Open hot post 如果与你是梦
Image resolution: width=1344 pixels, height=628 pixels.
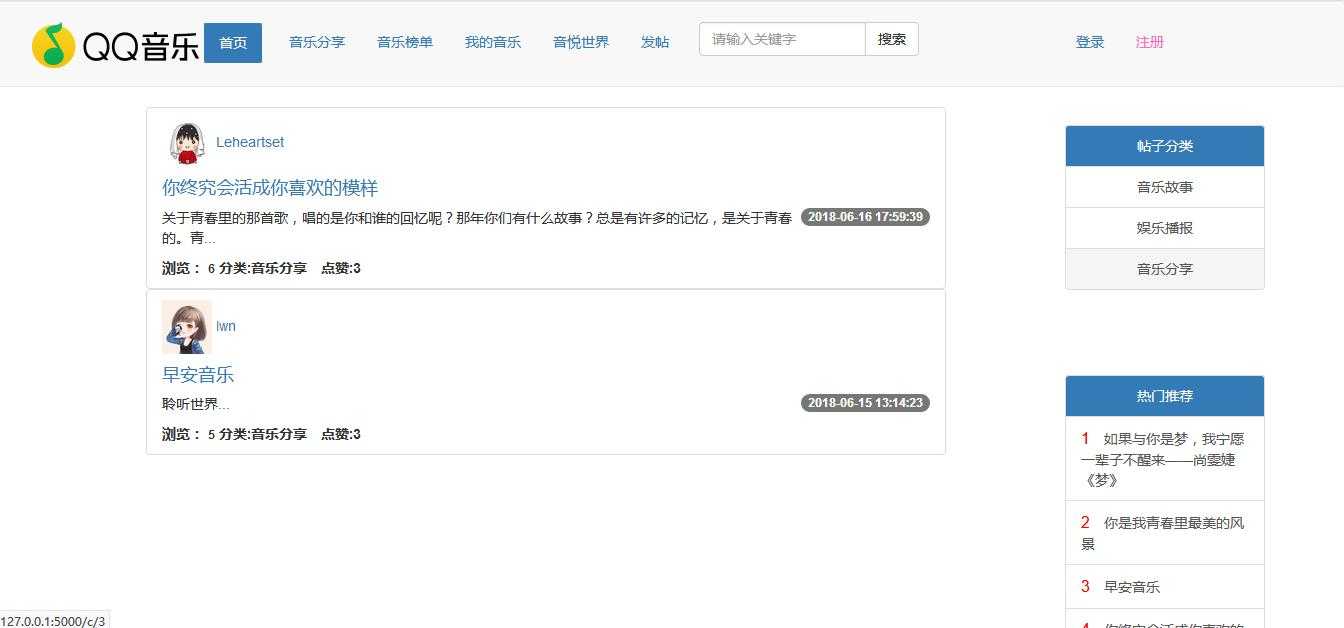tap(1165, 459)
